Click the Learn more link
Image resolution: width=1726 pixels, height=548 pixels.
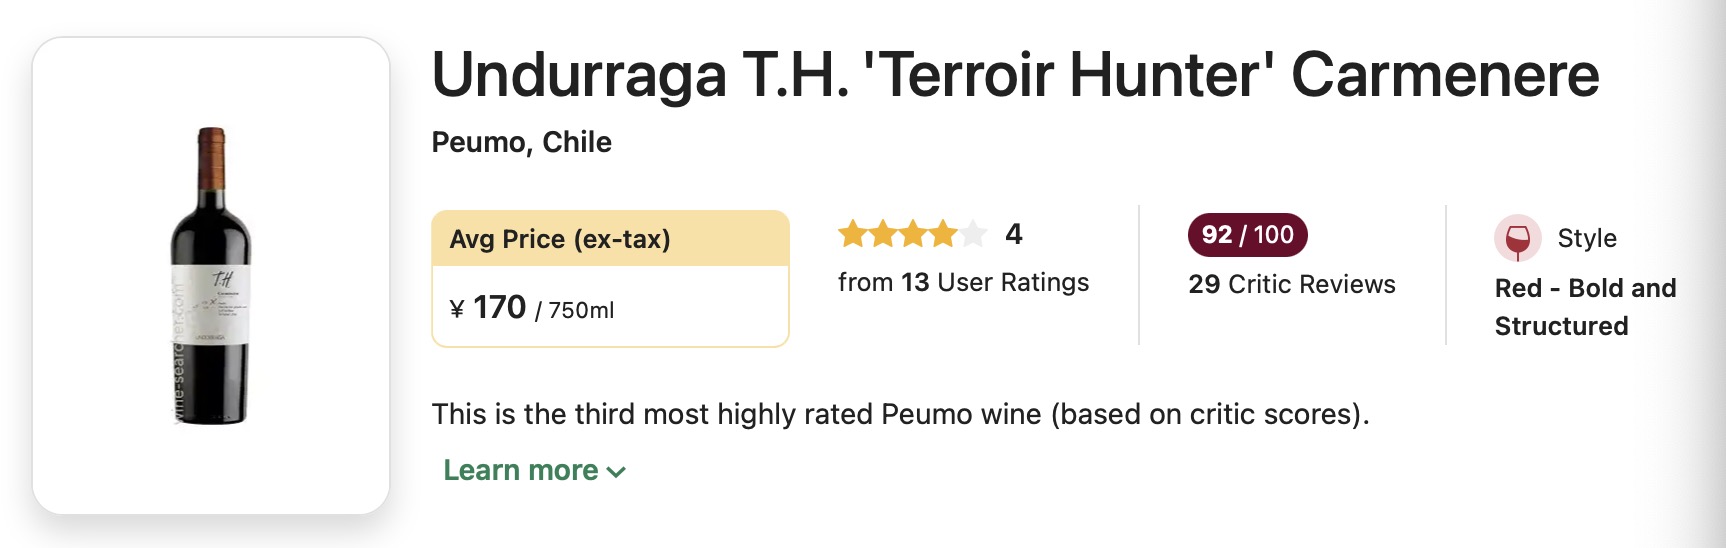click(521, 470)
